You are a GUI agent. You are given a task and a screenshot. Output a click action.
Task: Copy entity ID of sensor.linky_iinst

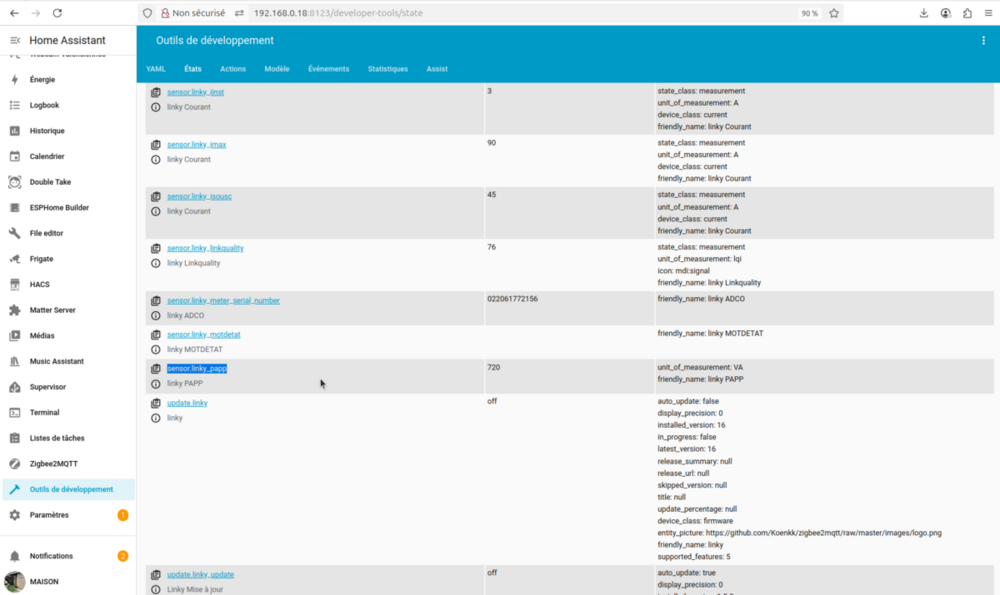pyautogui.click(x=156, y=92)
